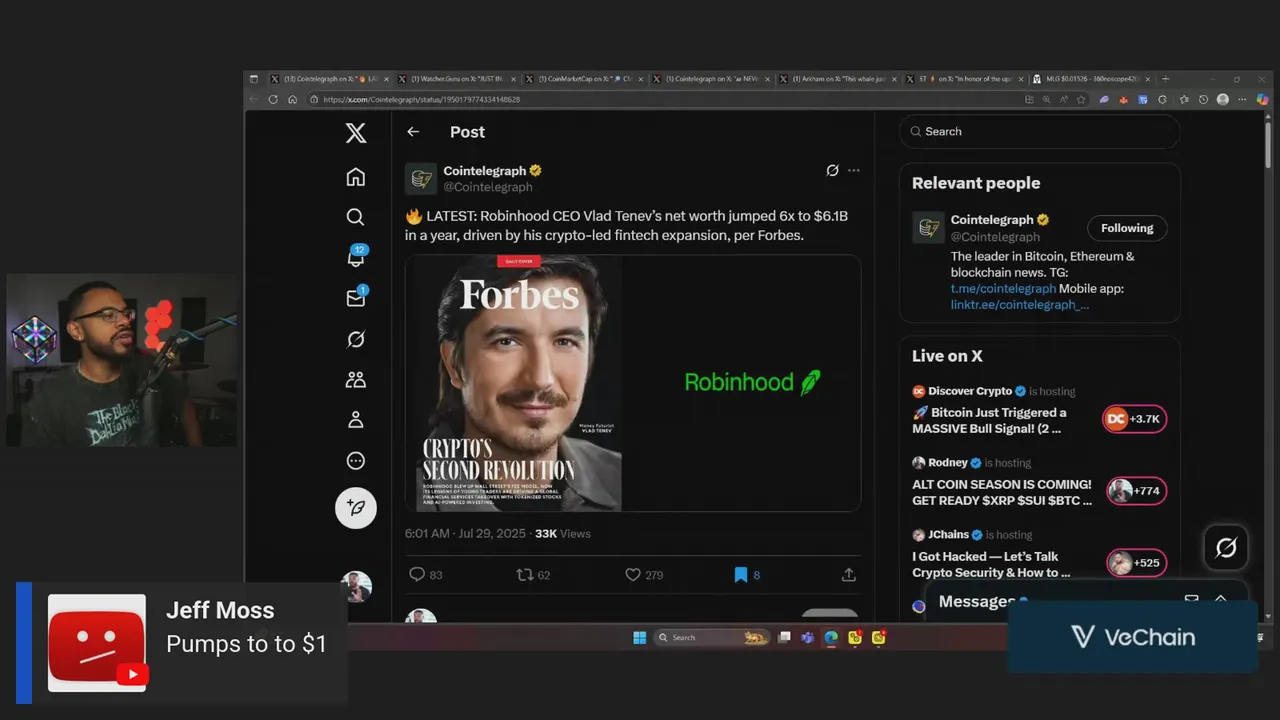The image size is (1280, 720).
Task: Open Profile icon in sidebar
Action: point(355,420)
